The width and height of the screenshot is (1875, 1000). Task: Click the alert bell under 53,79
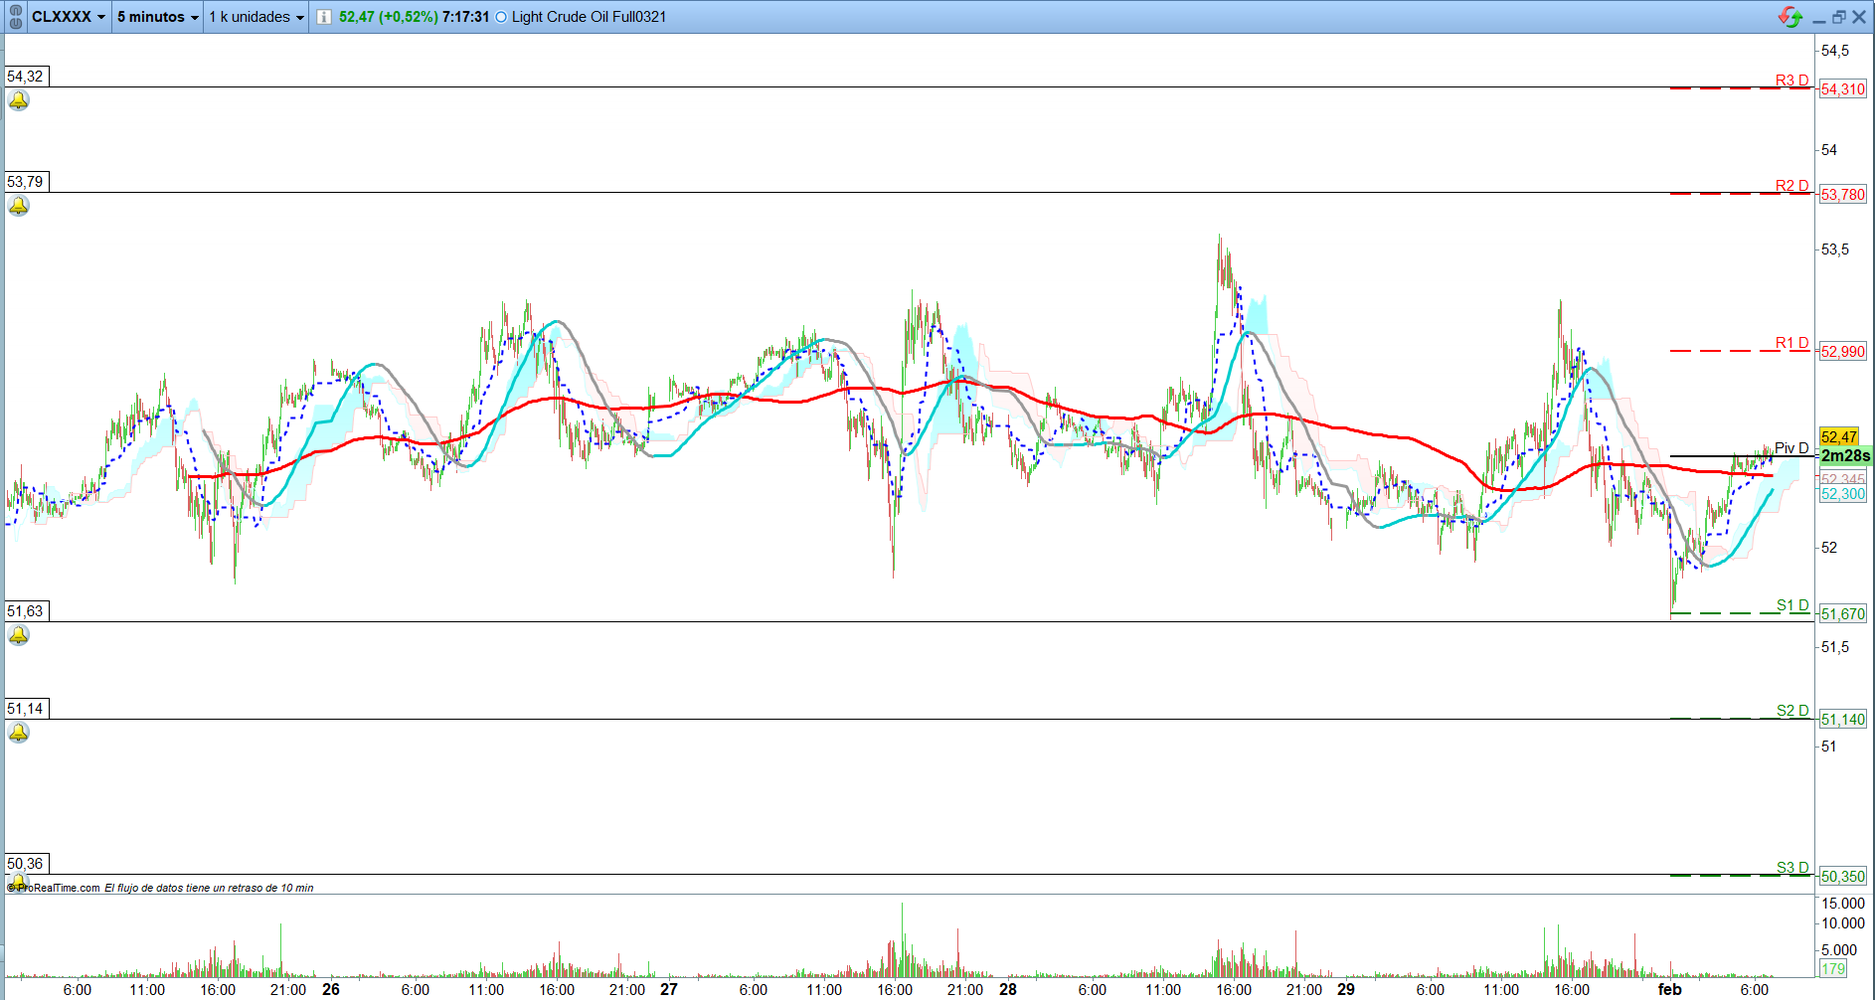tap(19, 206)
